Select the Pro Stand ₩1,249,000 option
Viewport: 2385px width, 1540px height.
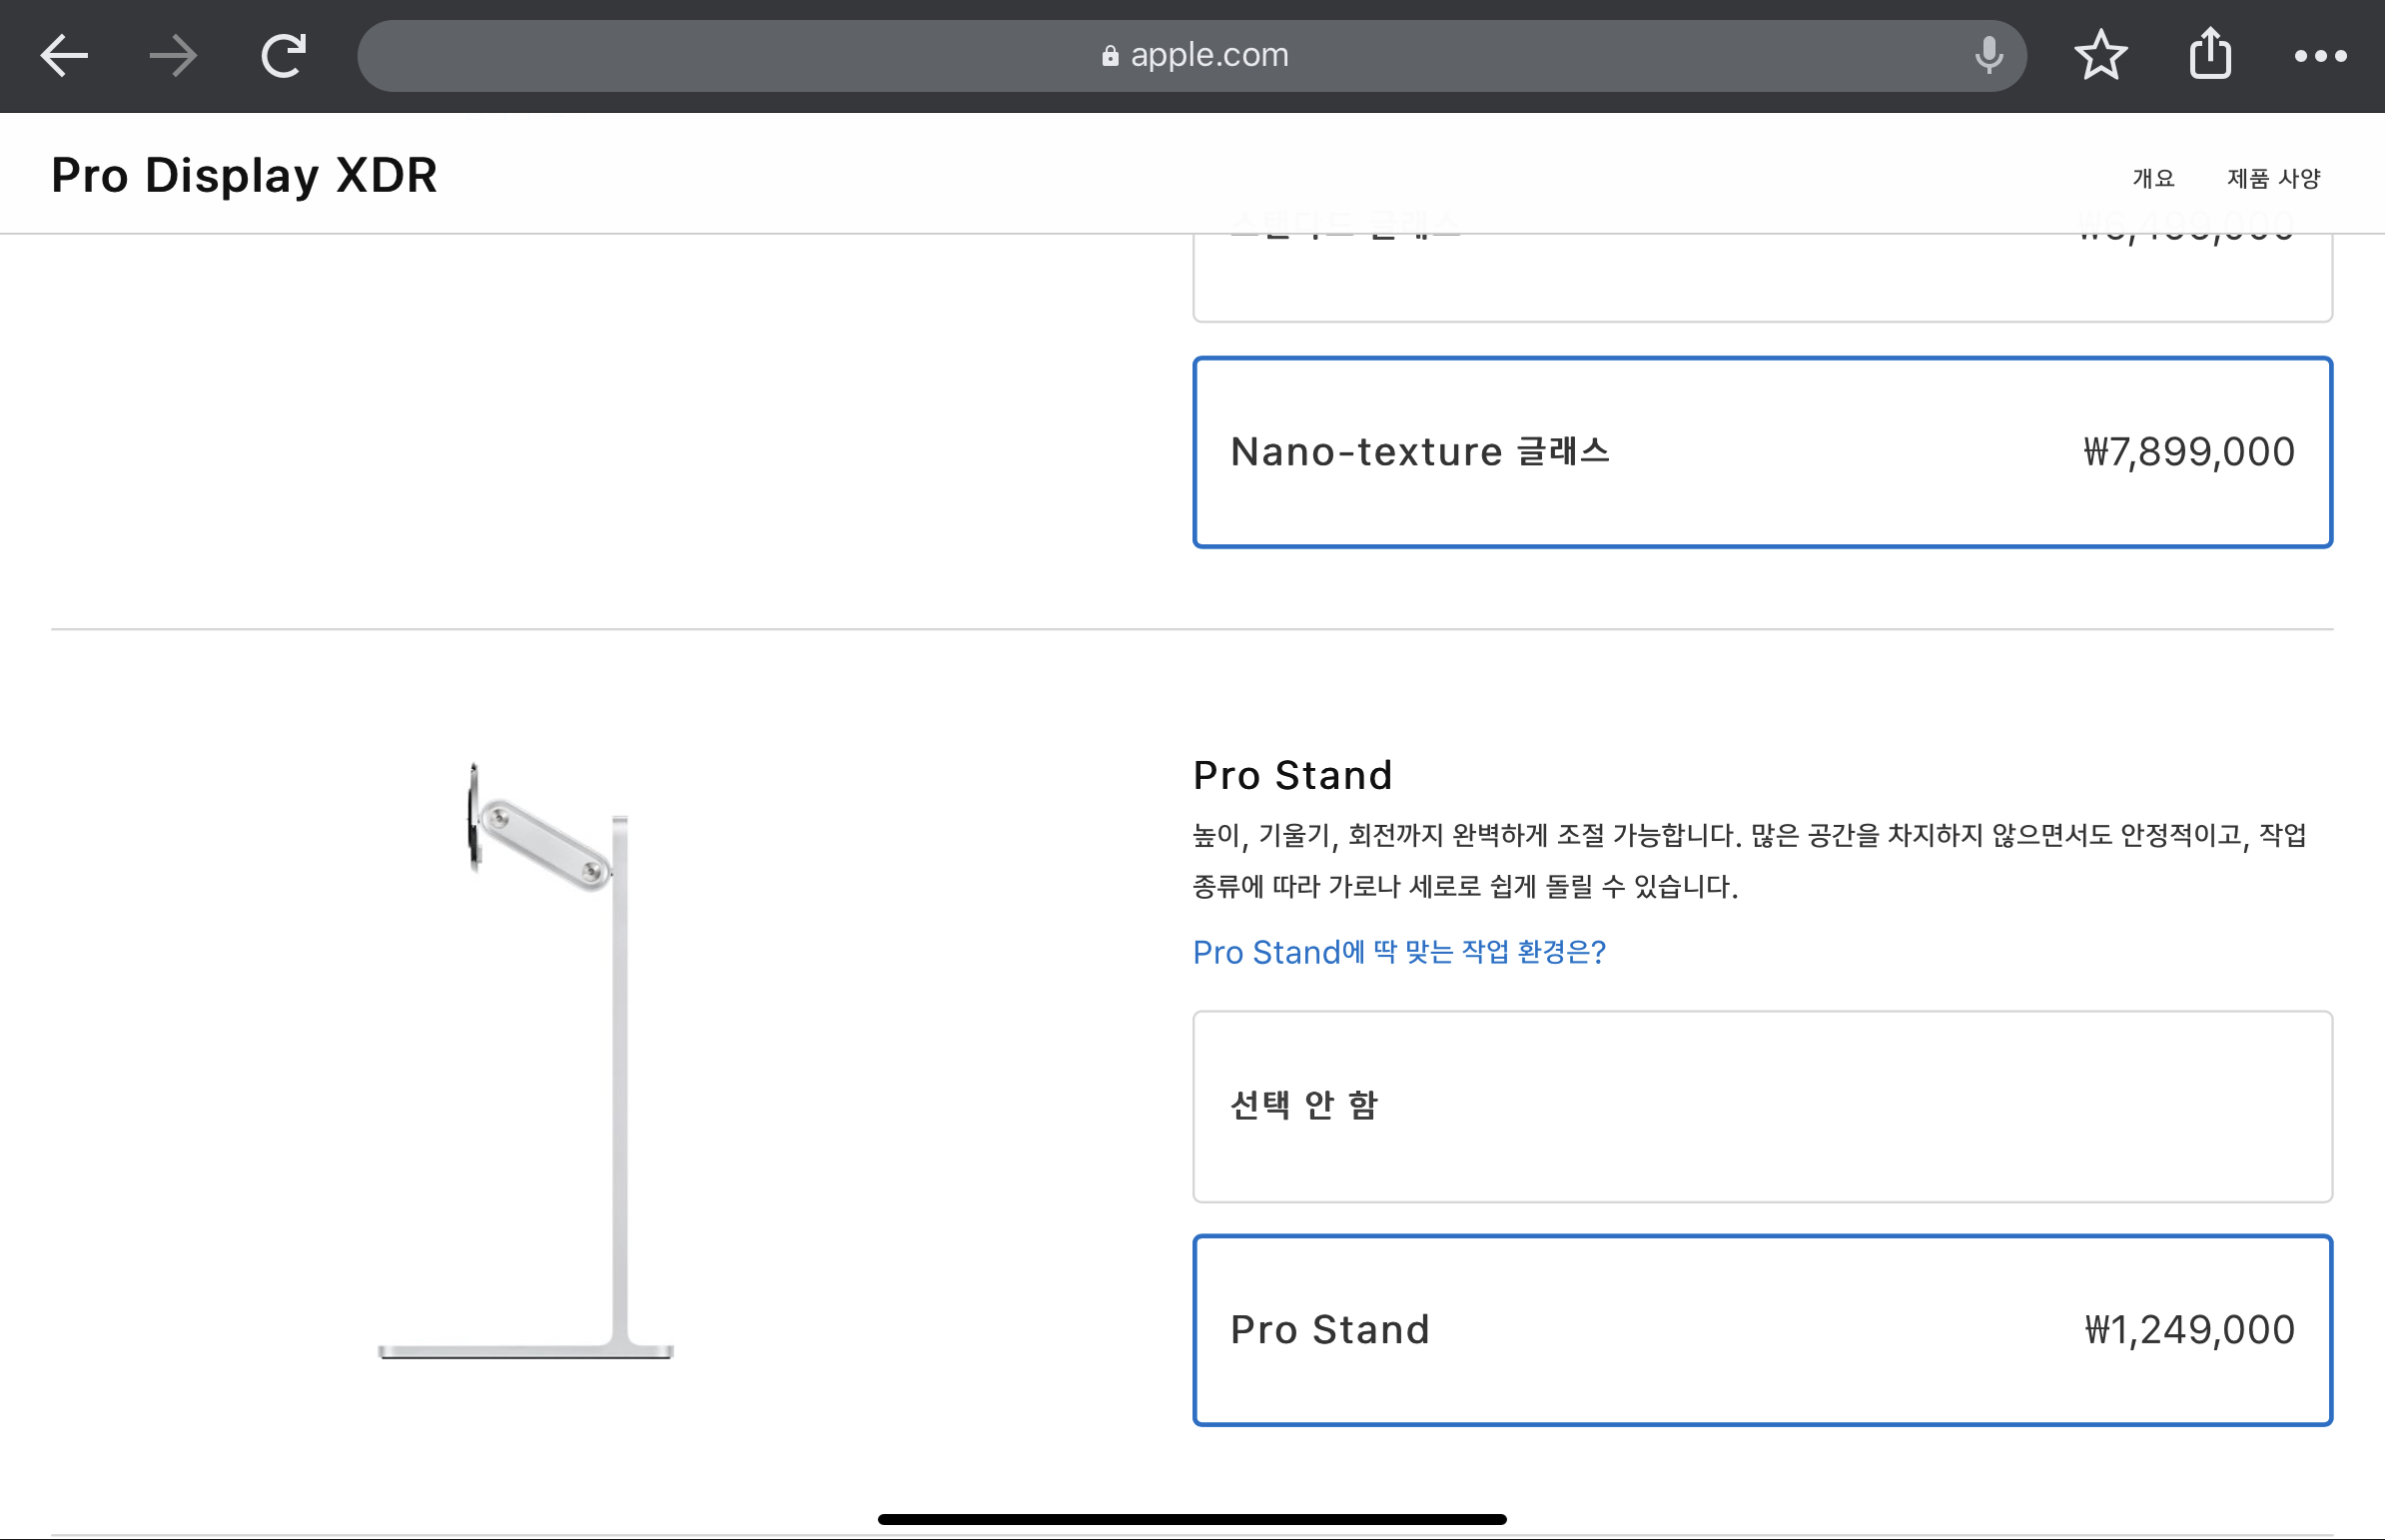pyautogui.click(x=1761, y=1329)
